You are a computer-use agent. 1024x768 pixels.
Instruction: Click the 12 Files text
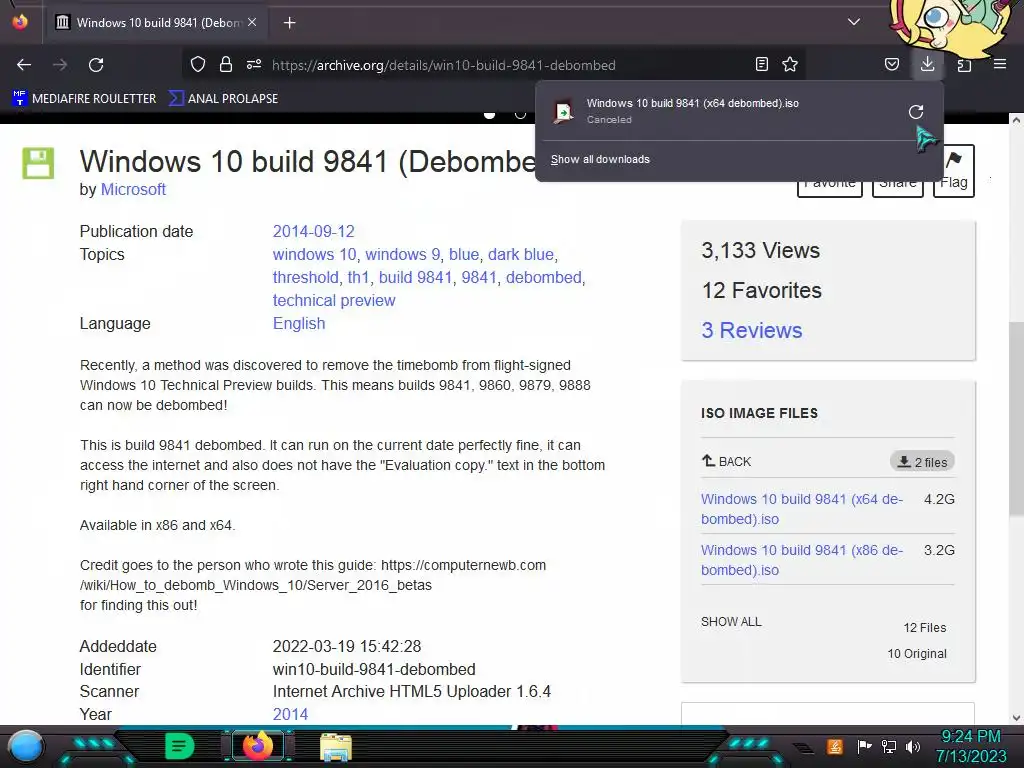tap(925, 628)
